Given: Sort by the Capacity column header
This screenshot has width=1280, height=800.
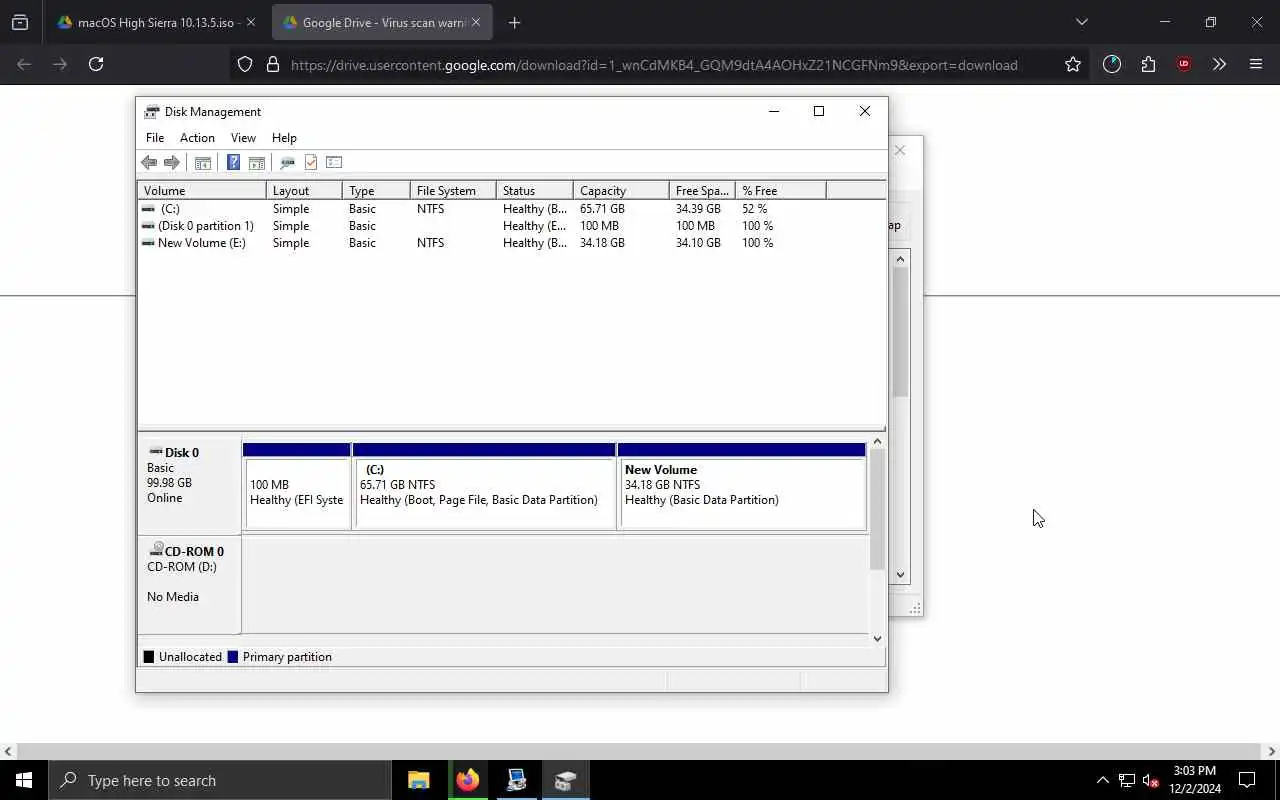Looking at the screenshot, I should coord(621,190).
